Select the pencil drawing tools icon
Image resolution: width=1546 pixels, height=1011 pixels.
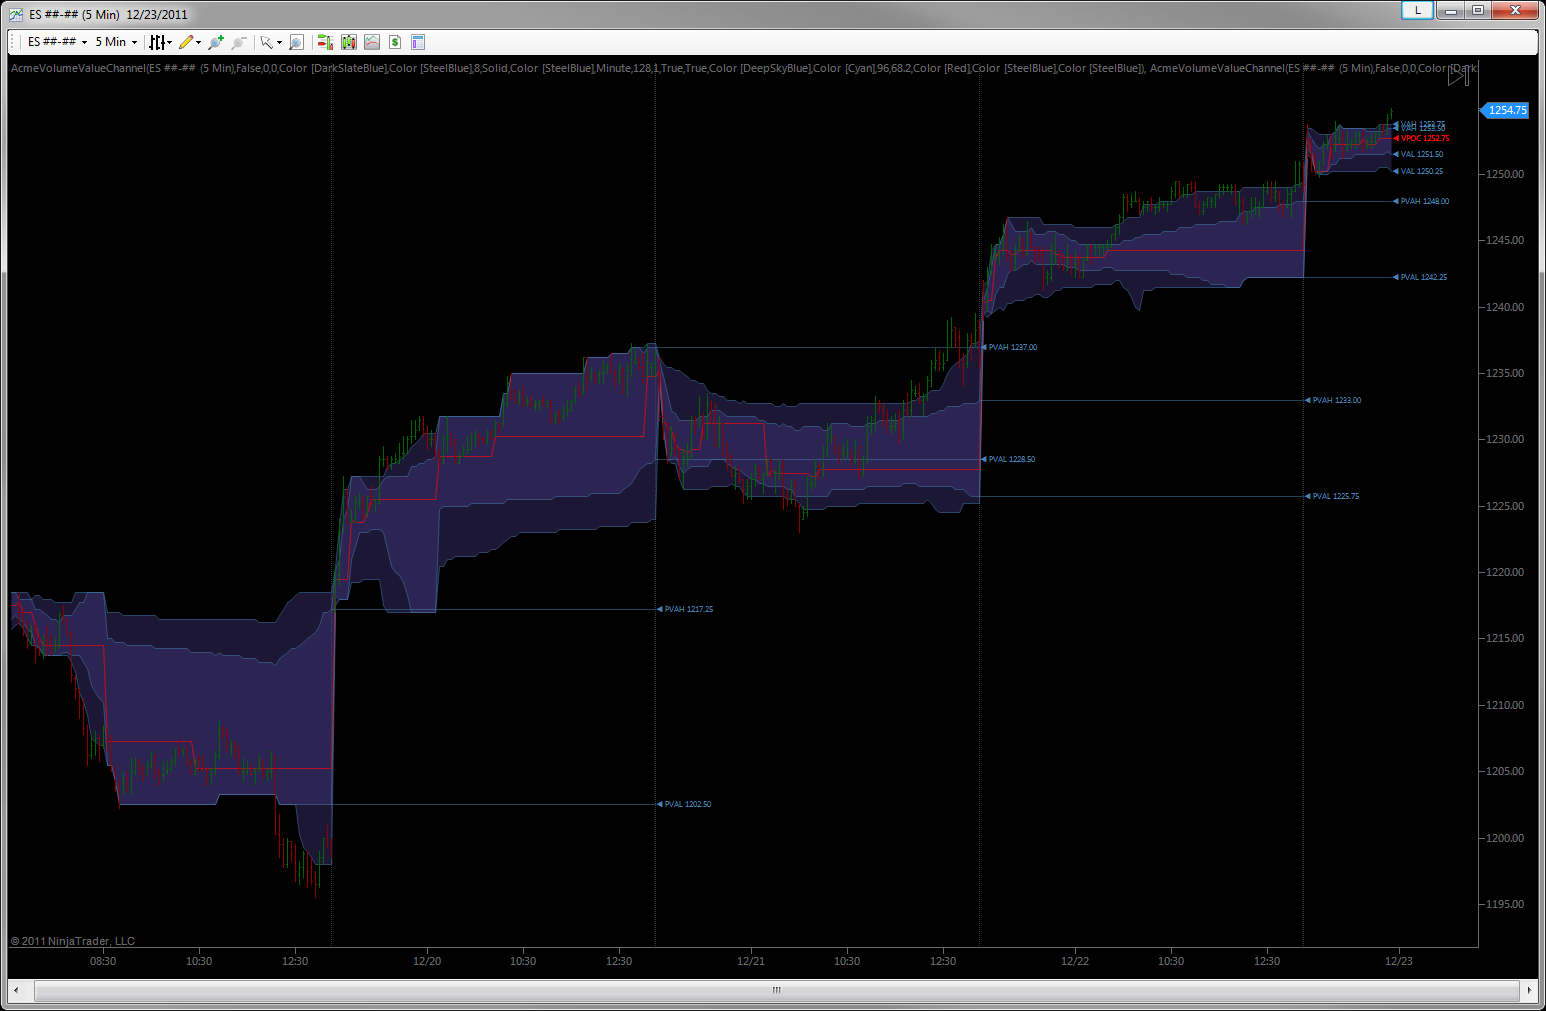(187, 42)
